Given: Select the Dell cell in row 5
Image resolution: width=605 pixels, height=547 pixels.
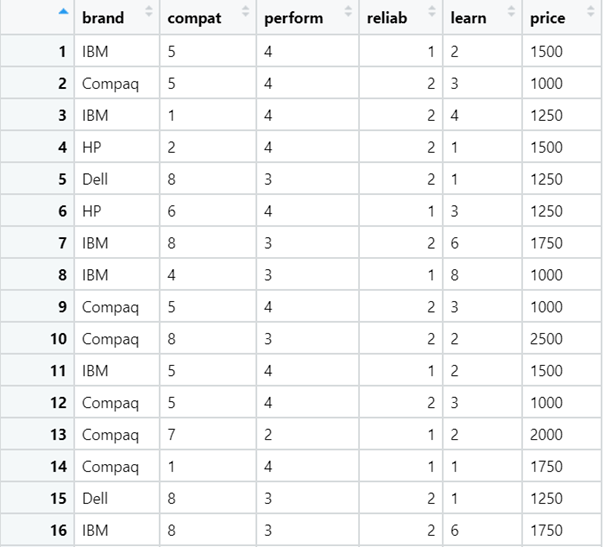Looking at the screenshot, I should (x=95, y=180).
